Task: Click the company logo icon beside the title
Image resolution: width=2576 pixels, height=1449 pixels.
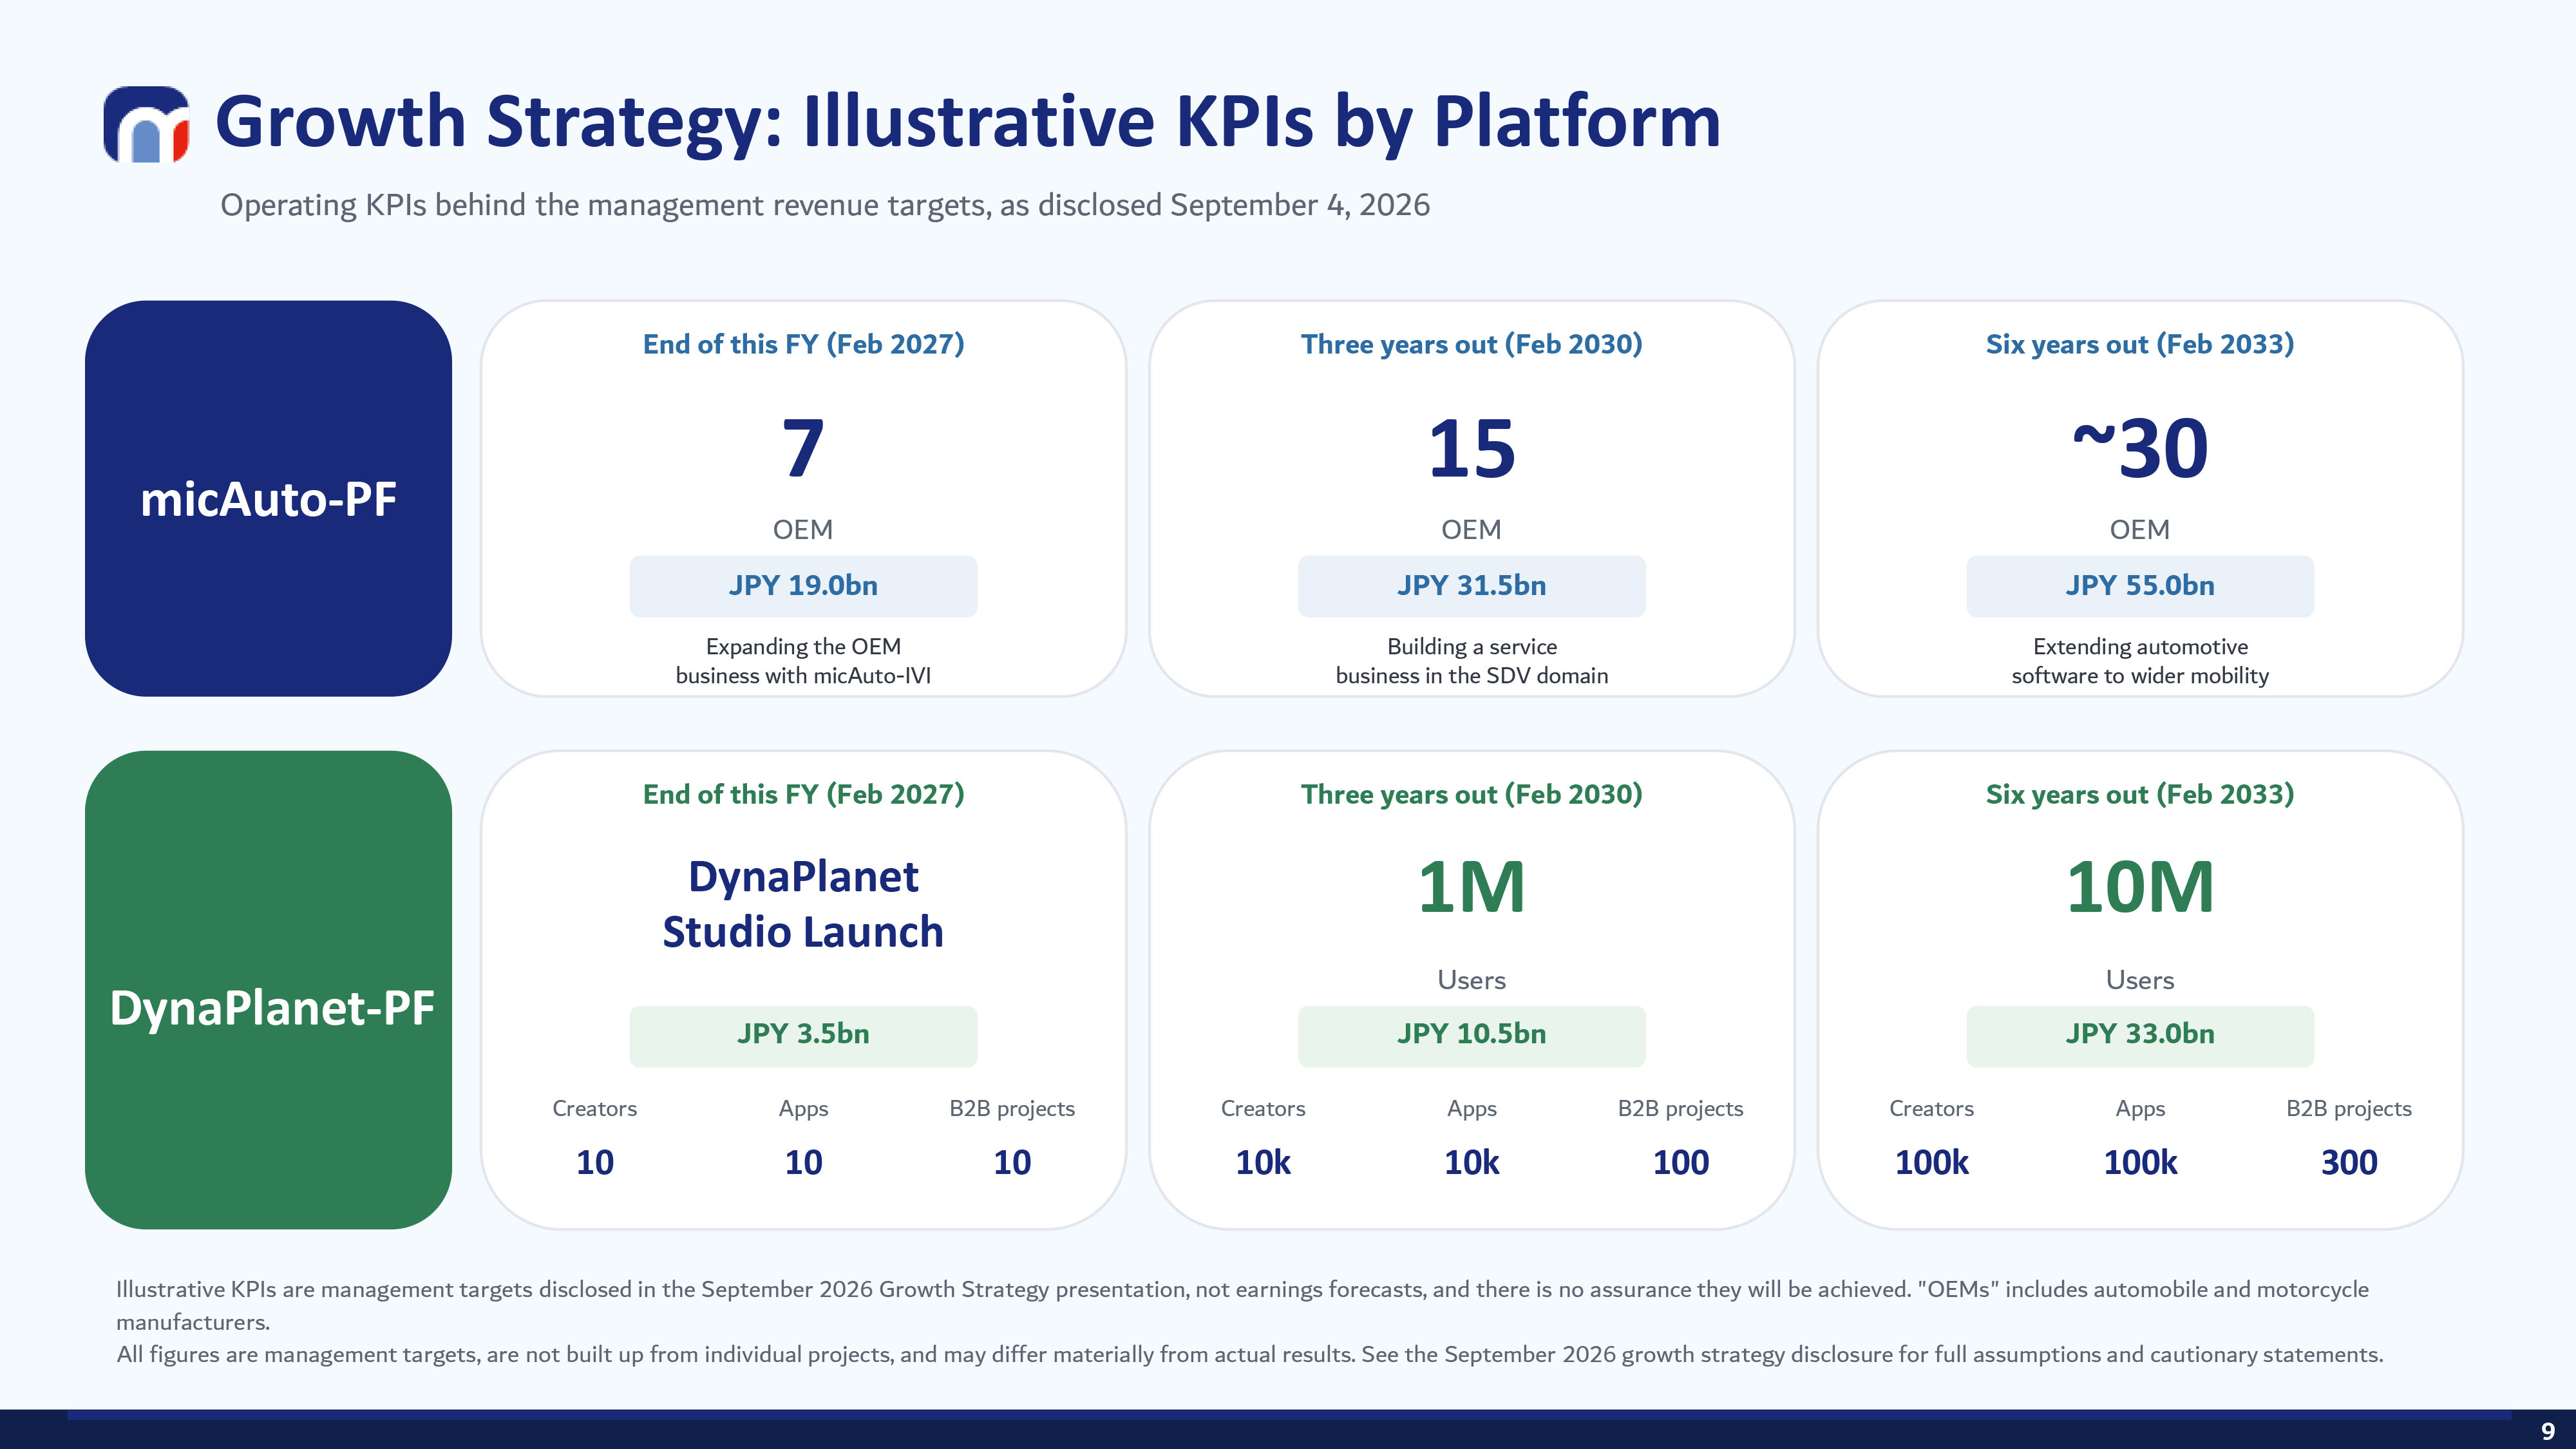Action: point(146,124)
